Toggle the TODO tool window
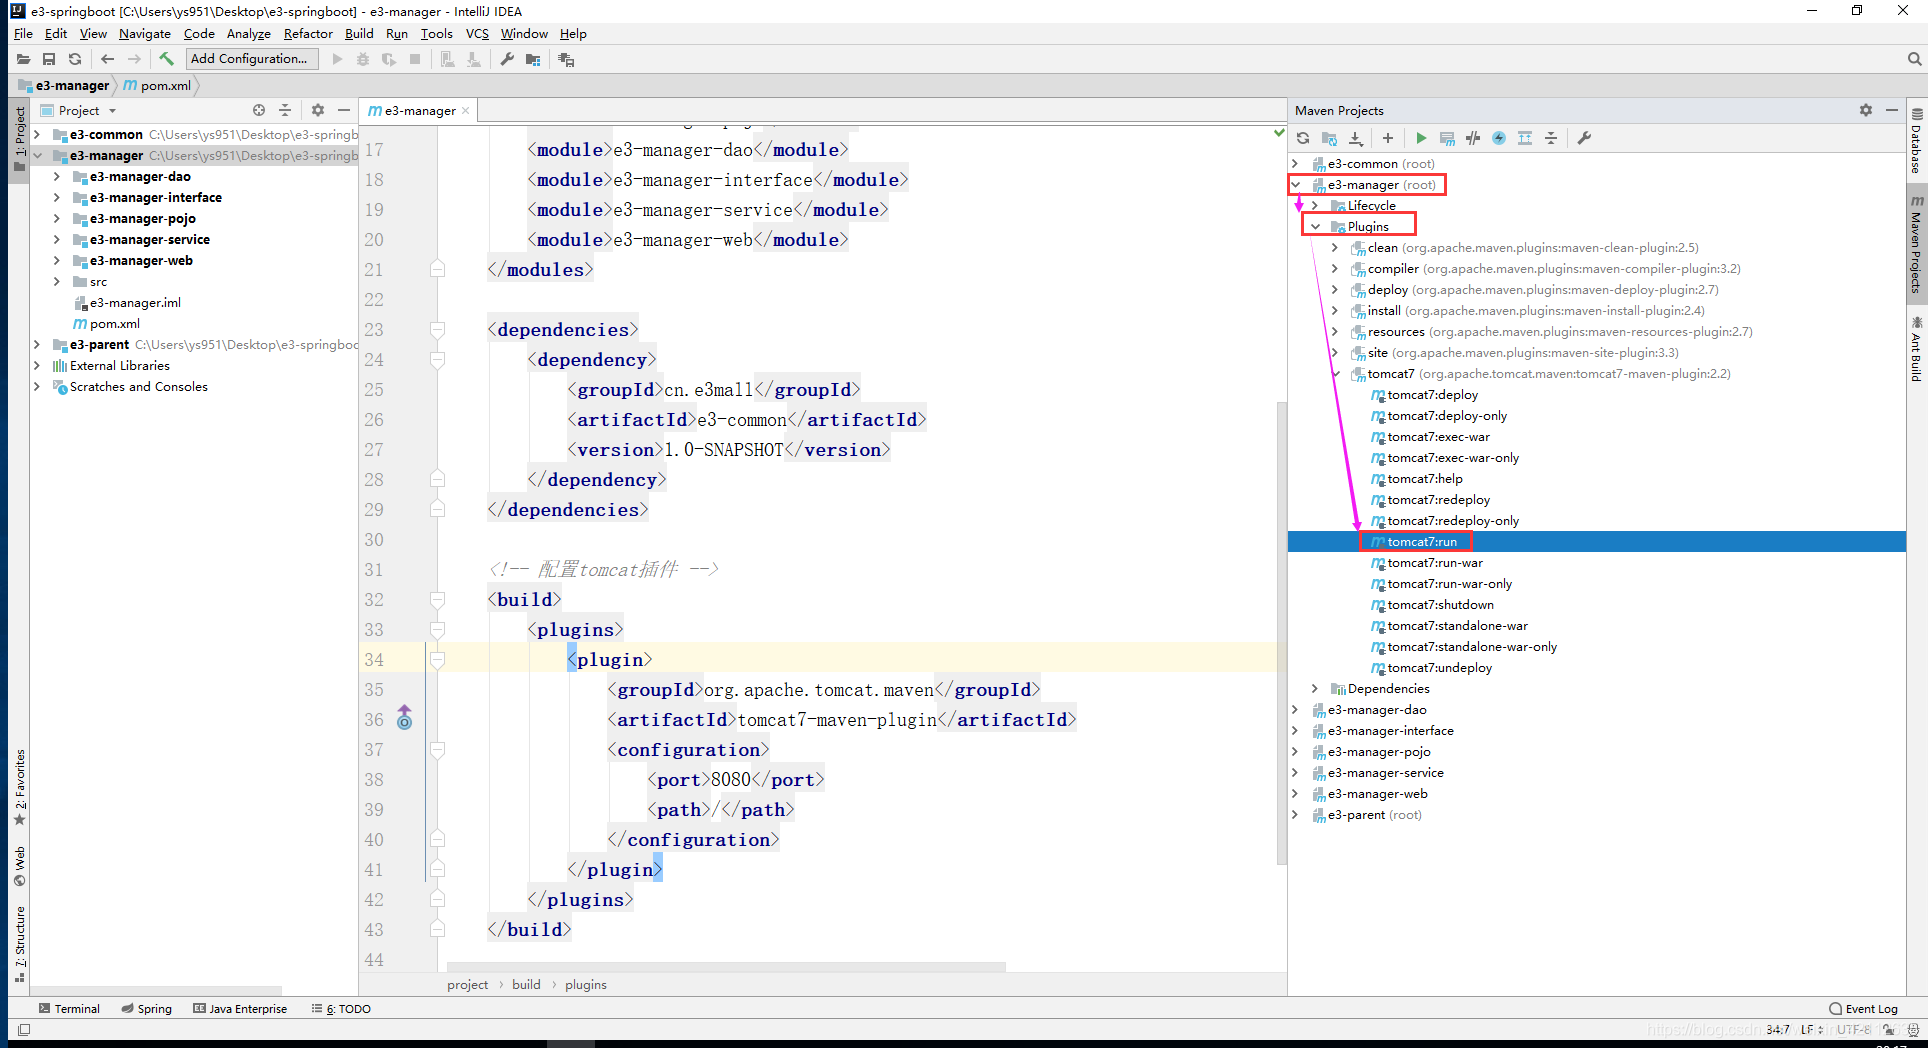Viewport: 1928px width, 1048px height. coord(341,1008)
